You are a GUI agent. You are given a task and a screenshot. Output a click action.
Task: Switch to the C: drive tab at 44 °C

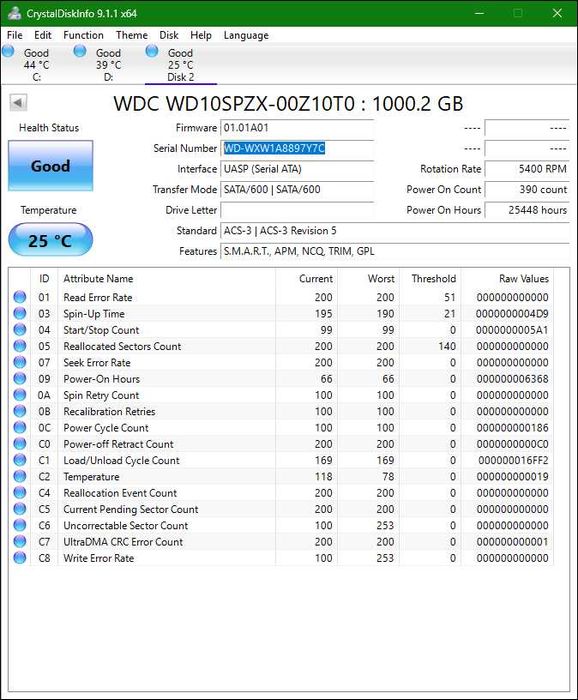(36, 64)
